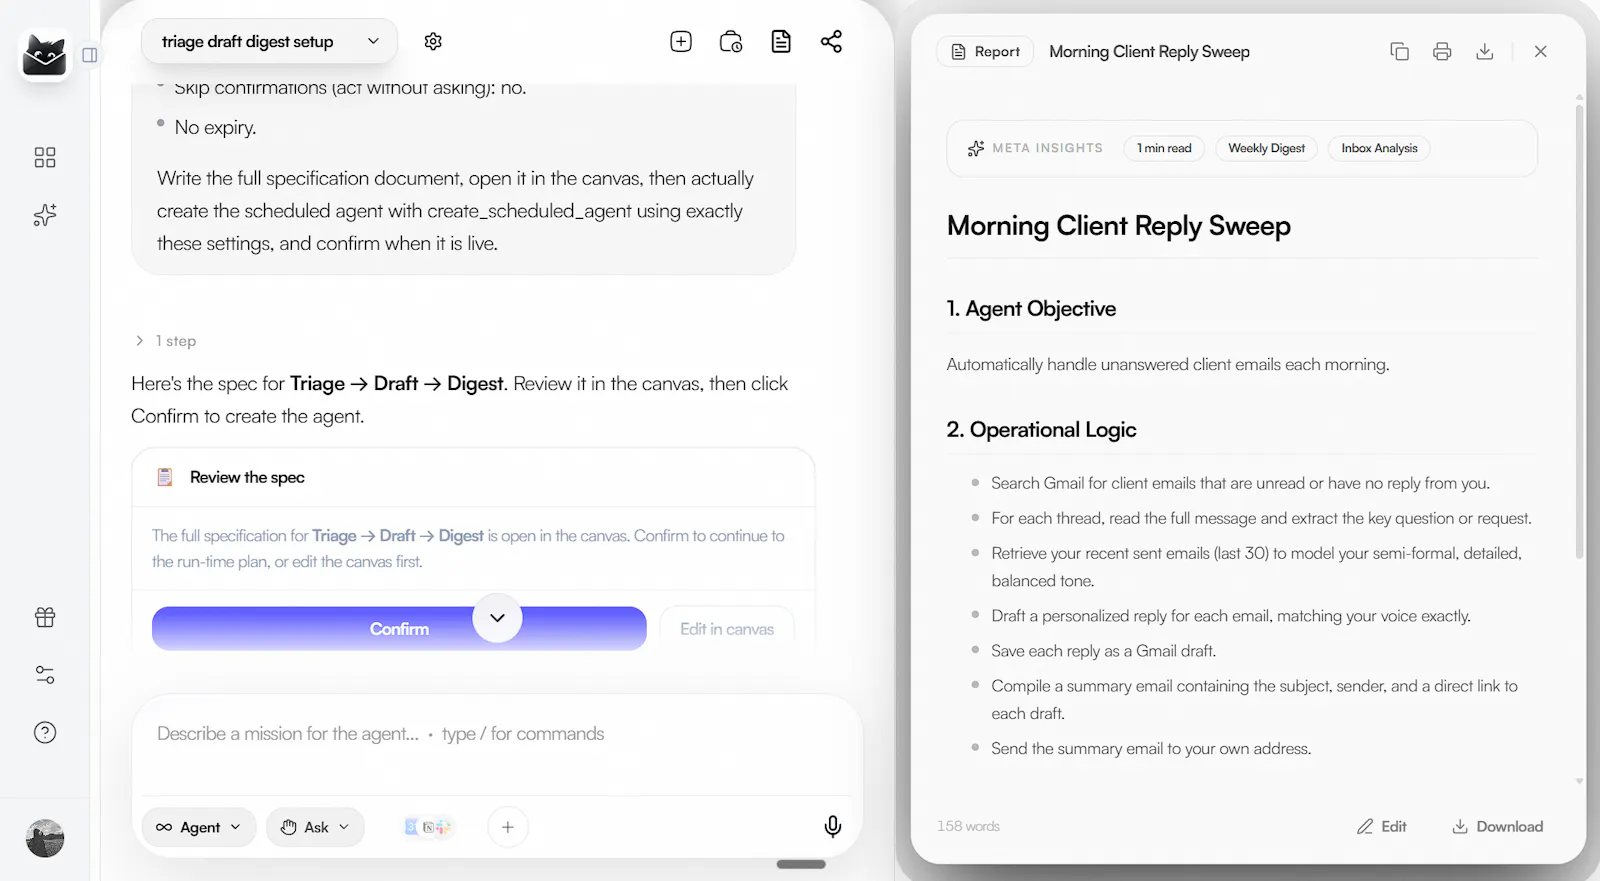Click 'Save each reply as a Gmail draft.'
Screen dimensions: 1600x881
[1103, 651]
